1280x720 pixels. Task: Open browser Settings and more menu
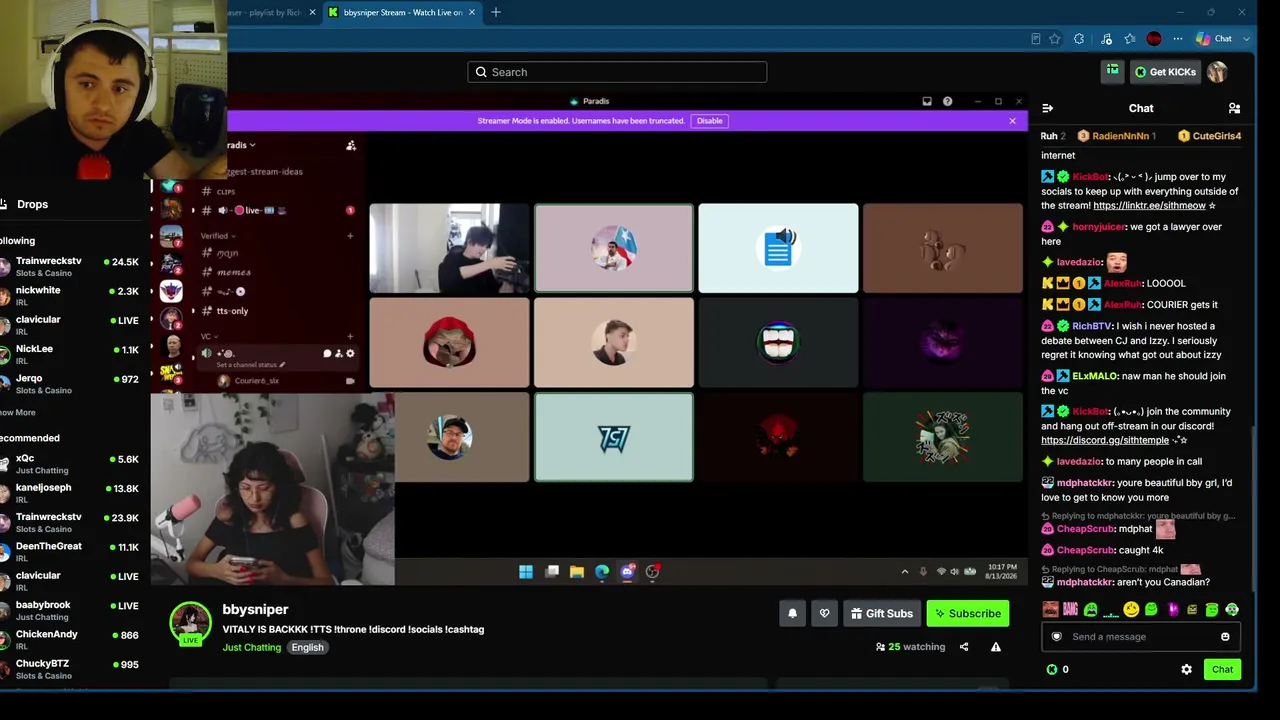(x=1177, y=39)
